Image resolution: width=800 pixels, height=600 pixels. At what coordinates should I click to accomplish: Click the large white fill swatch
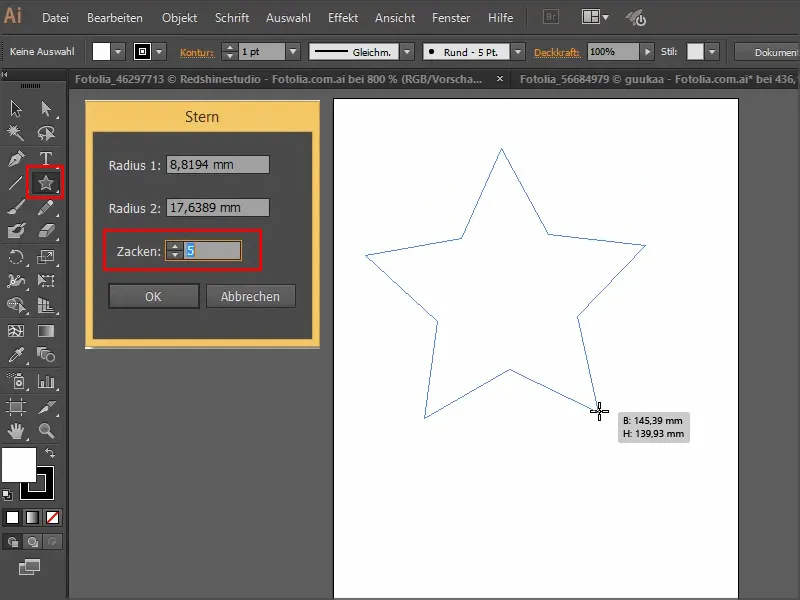(19, 464)
